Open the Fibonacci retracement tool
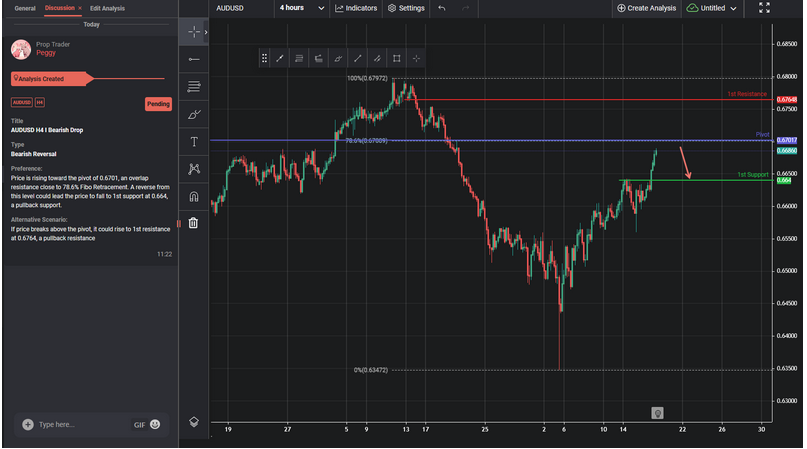 (x=194, y=87)
